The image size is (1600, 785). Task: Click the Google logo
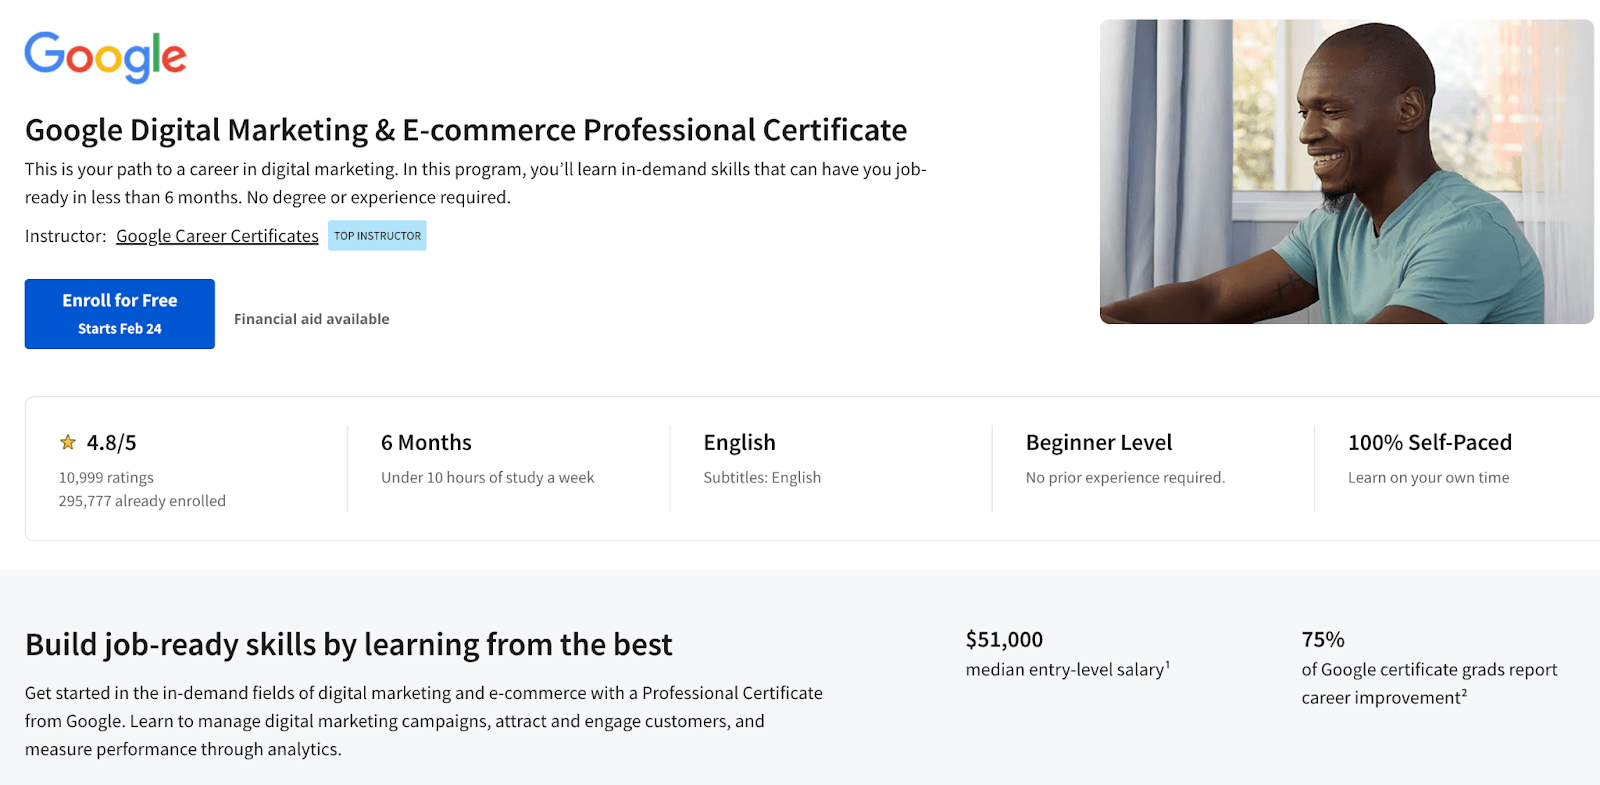point(105,57)
